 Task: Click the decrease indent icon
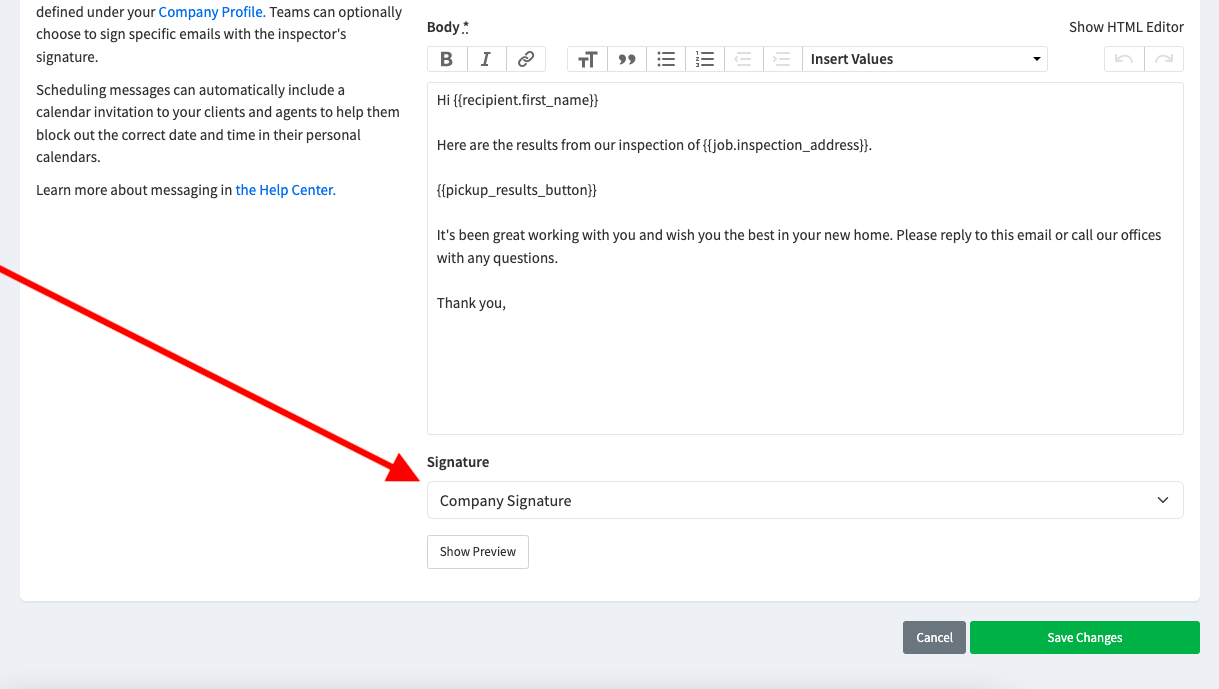(x=742, y=59)
